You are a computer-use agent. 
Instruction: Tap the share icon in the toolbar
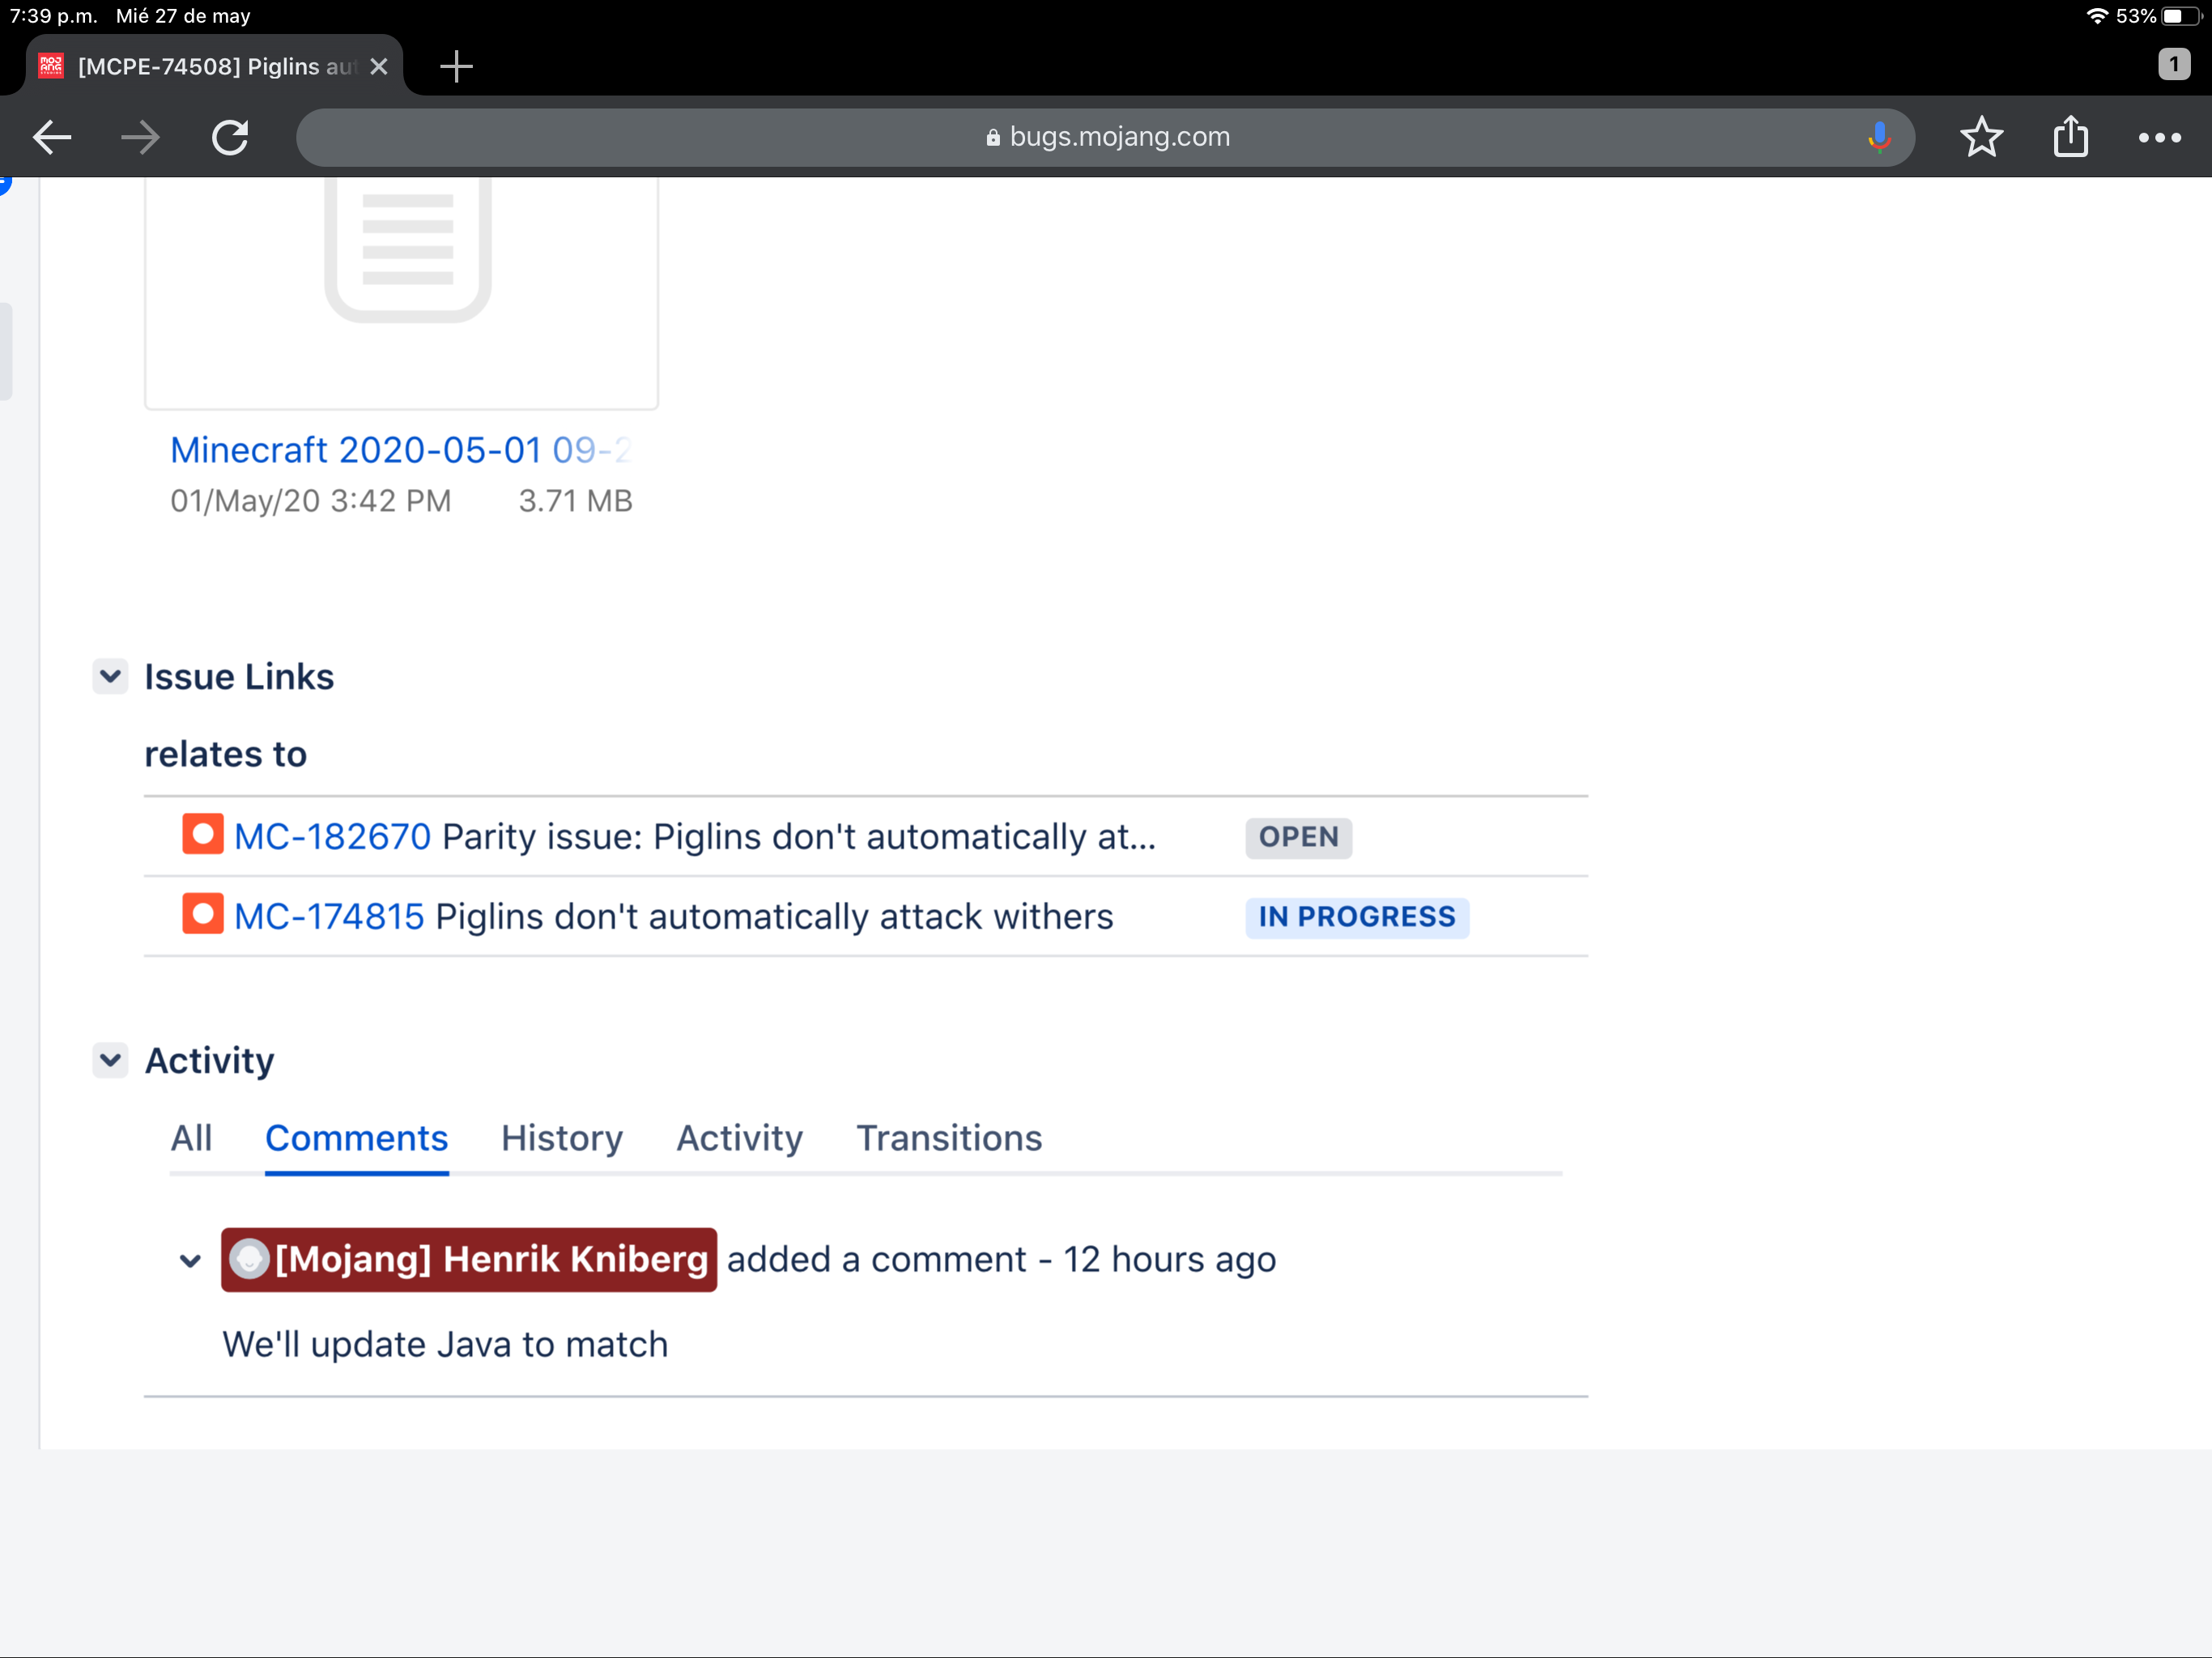tap(2070, 137)
